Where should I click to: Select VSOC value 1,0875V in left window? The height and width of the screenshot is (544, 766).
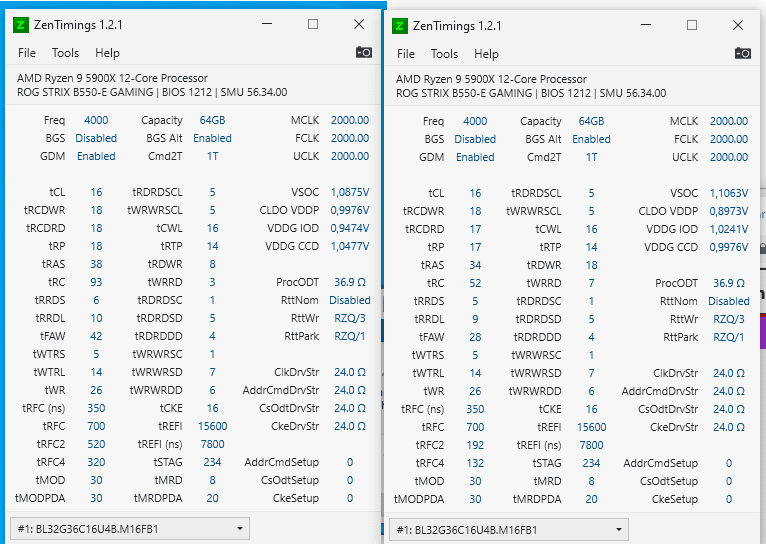(350, 192)
